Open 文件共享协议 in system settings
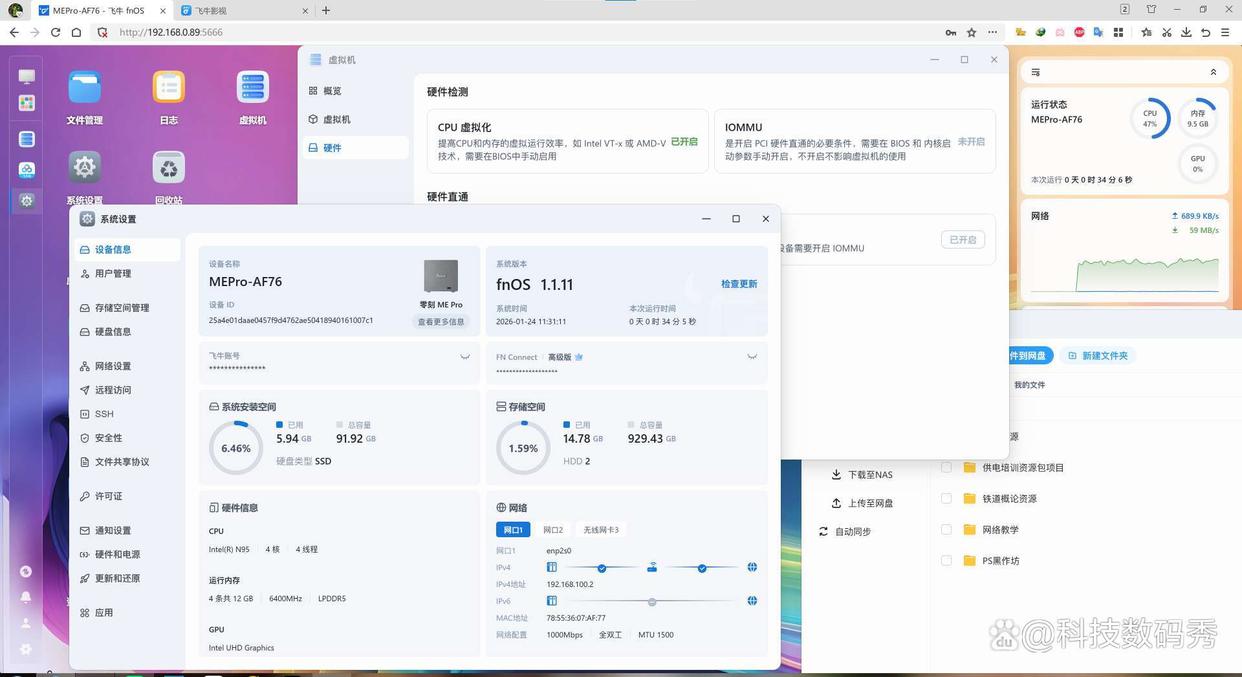 tap(128, 462)
